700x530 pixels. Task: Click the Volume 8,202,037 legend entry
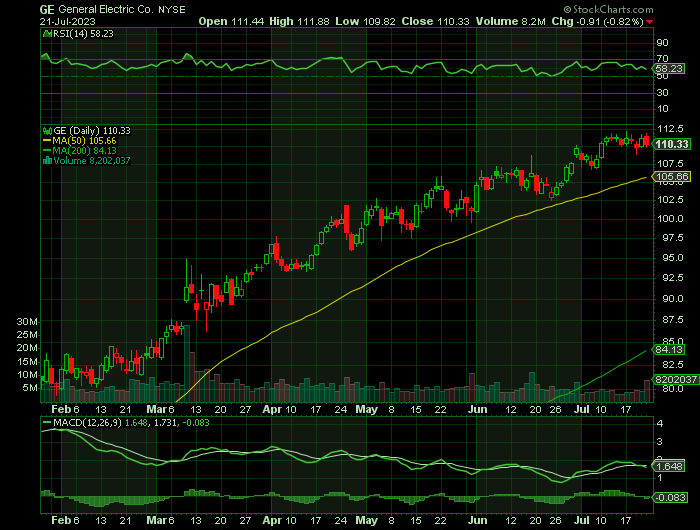(92, 161)
